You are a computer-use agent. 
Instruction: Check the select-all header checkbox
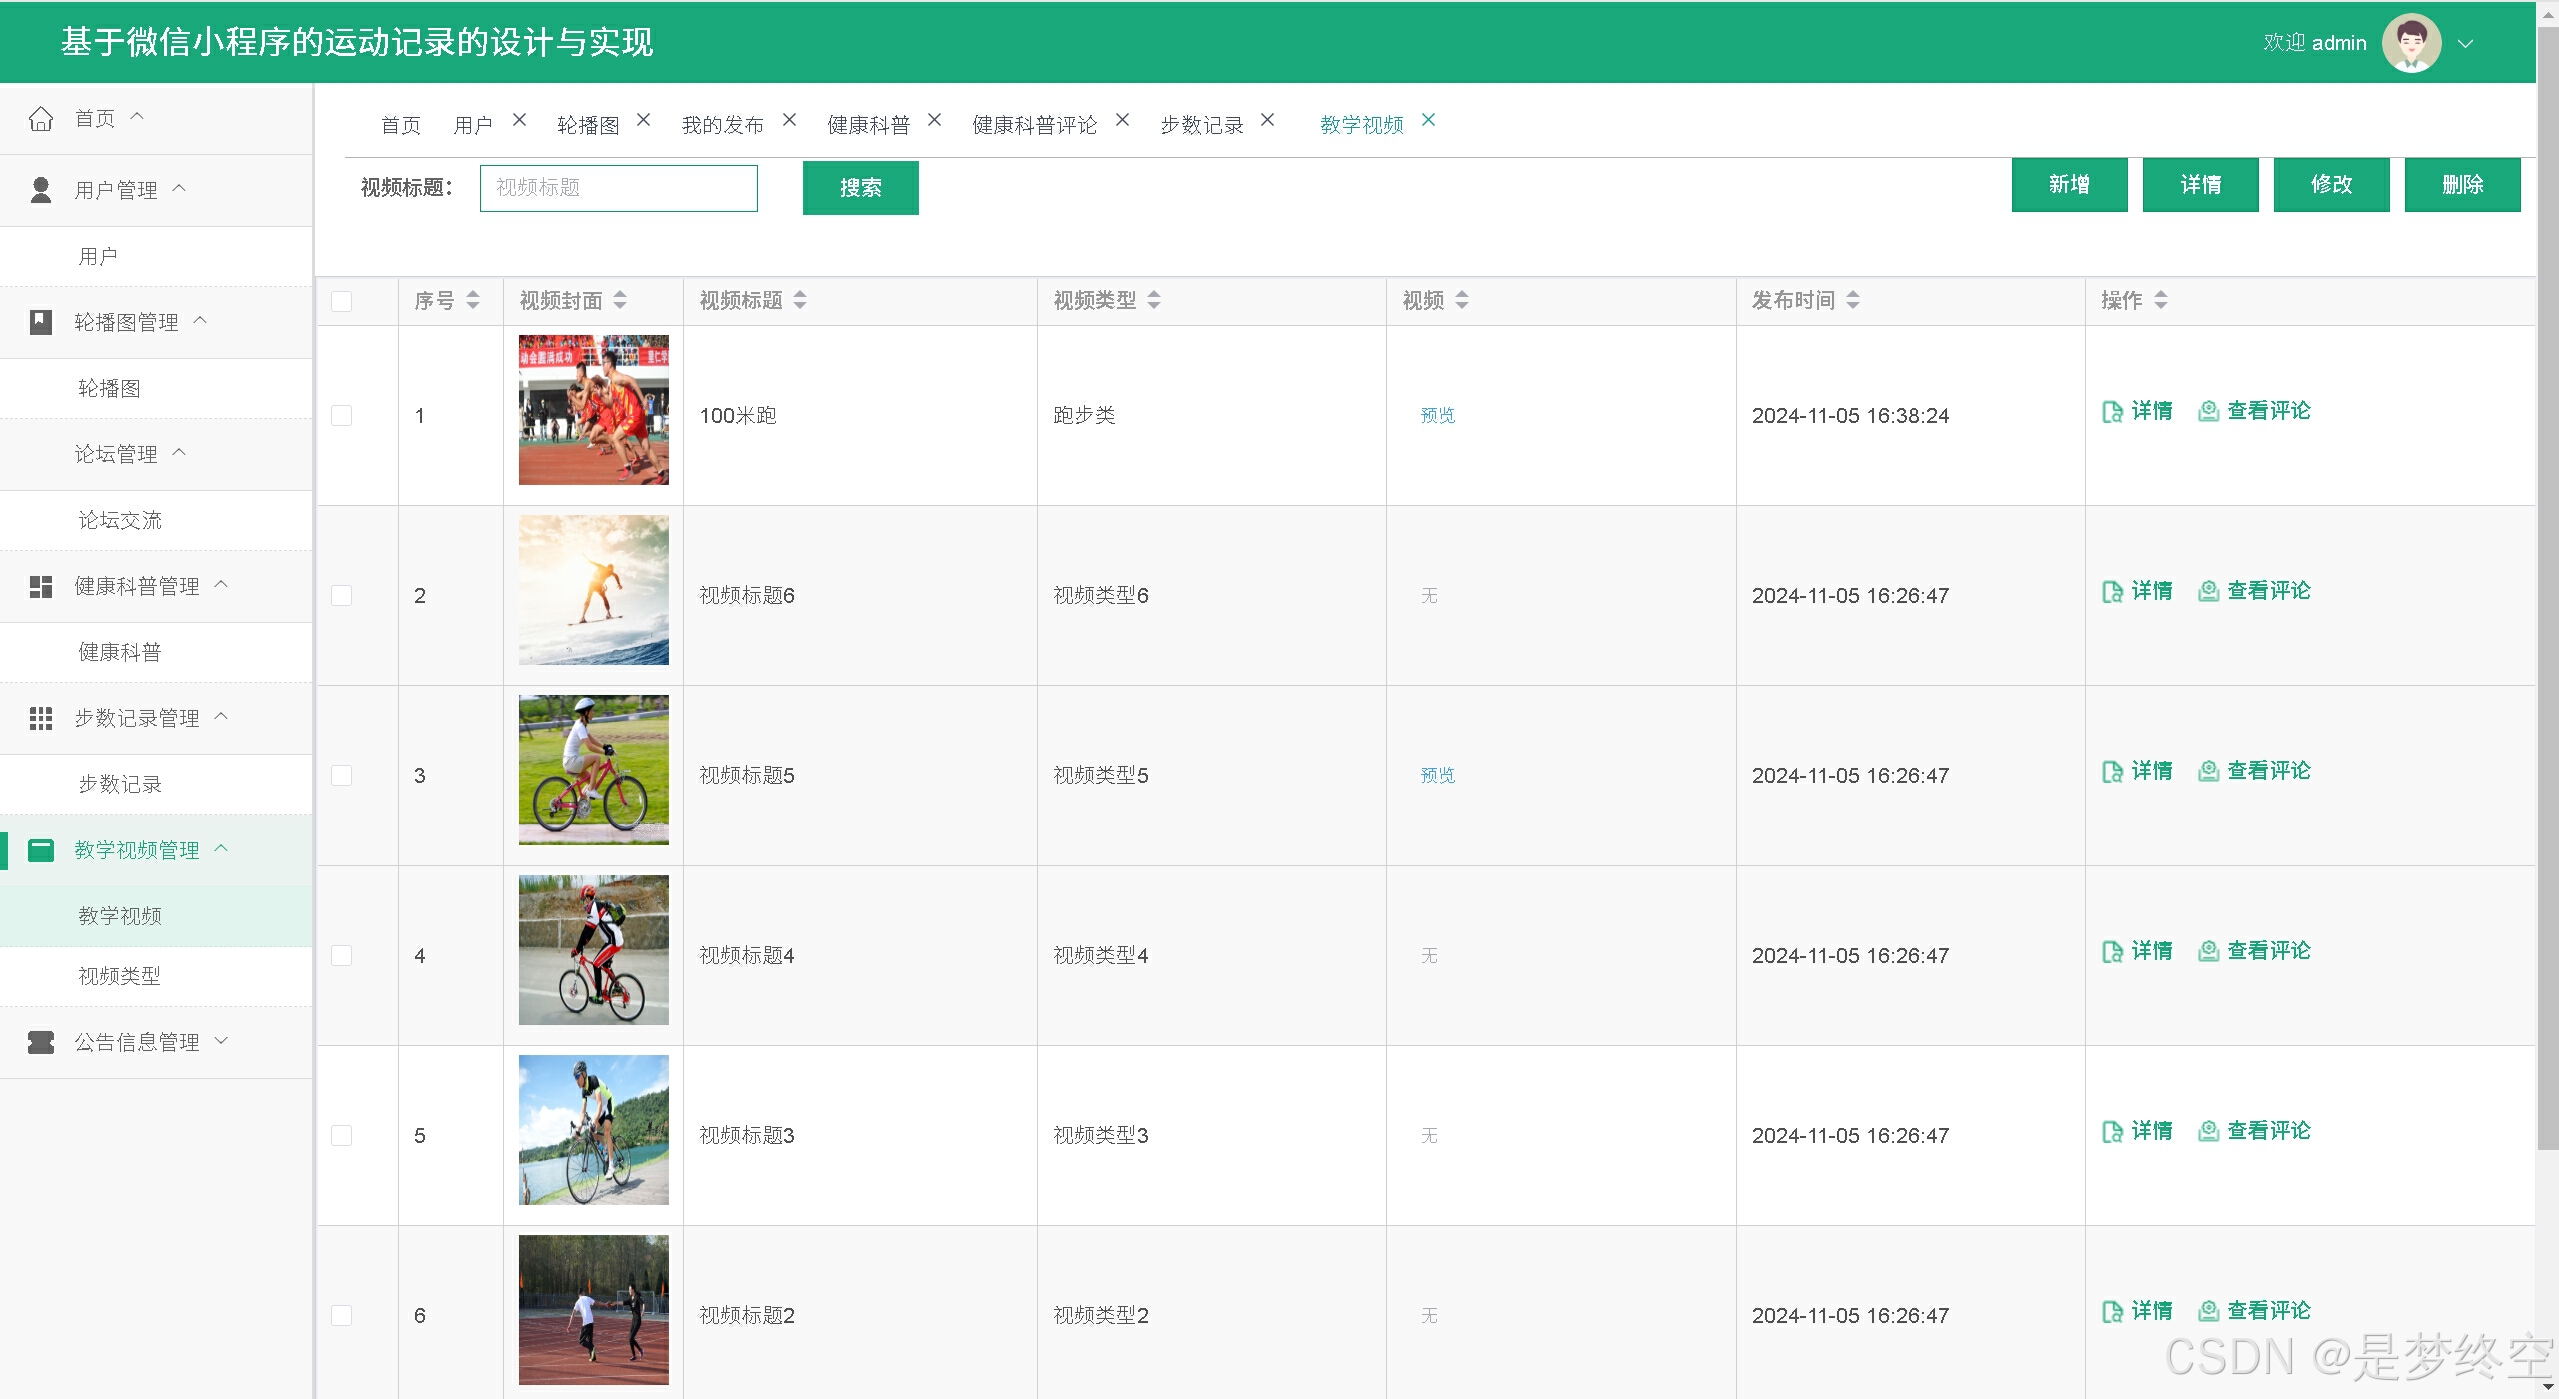[342, 301]
